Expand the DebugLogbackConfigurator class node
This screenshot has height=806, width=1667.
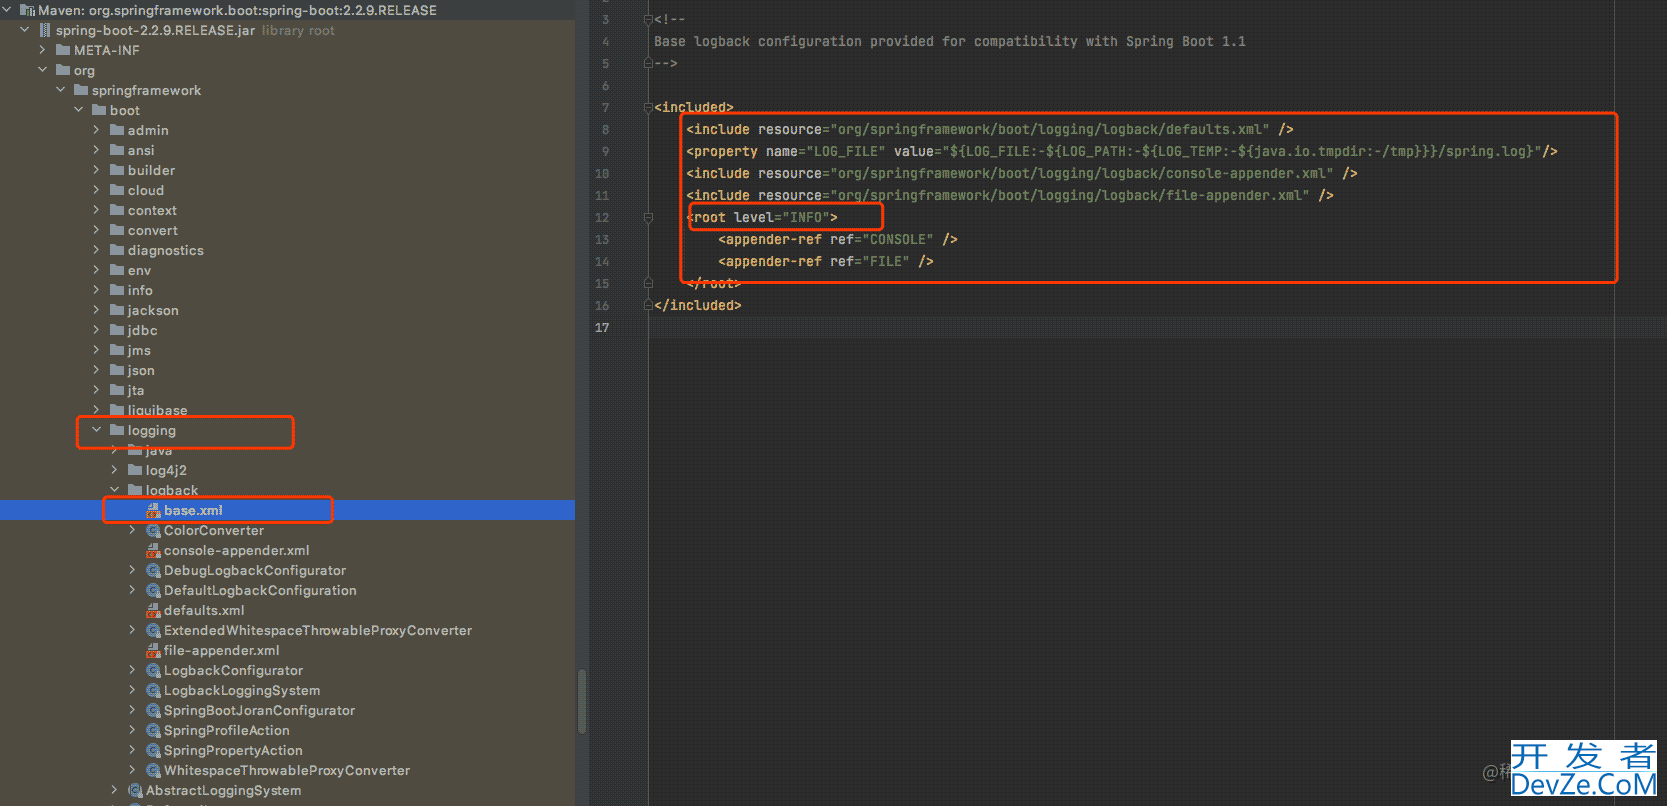pos(133,570)
